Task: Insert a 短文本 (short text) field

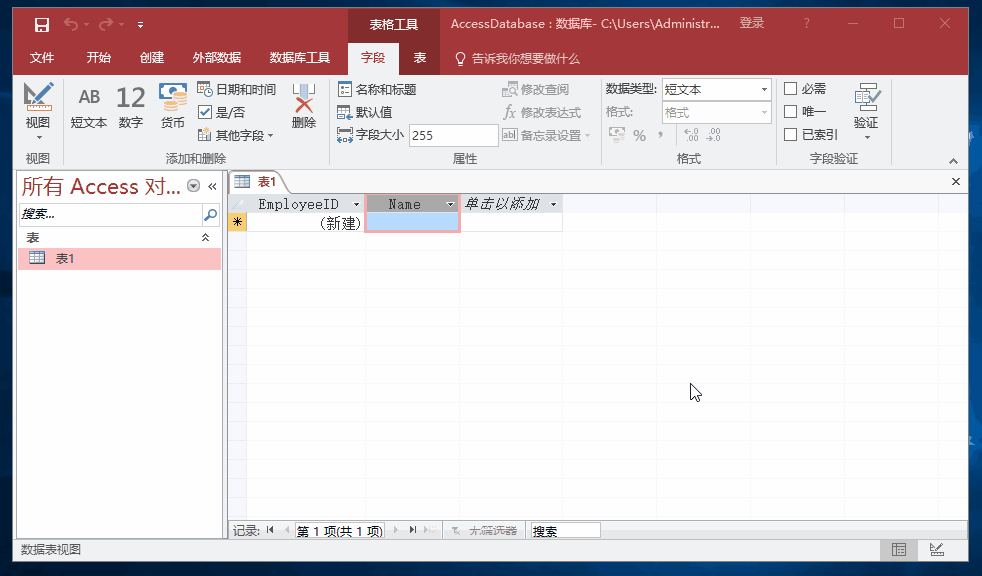Action: (89, 107)
